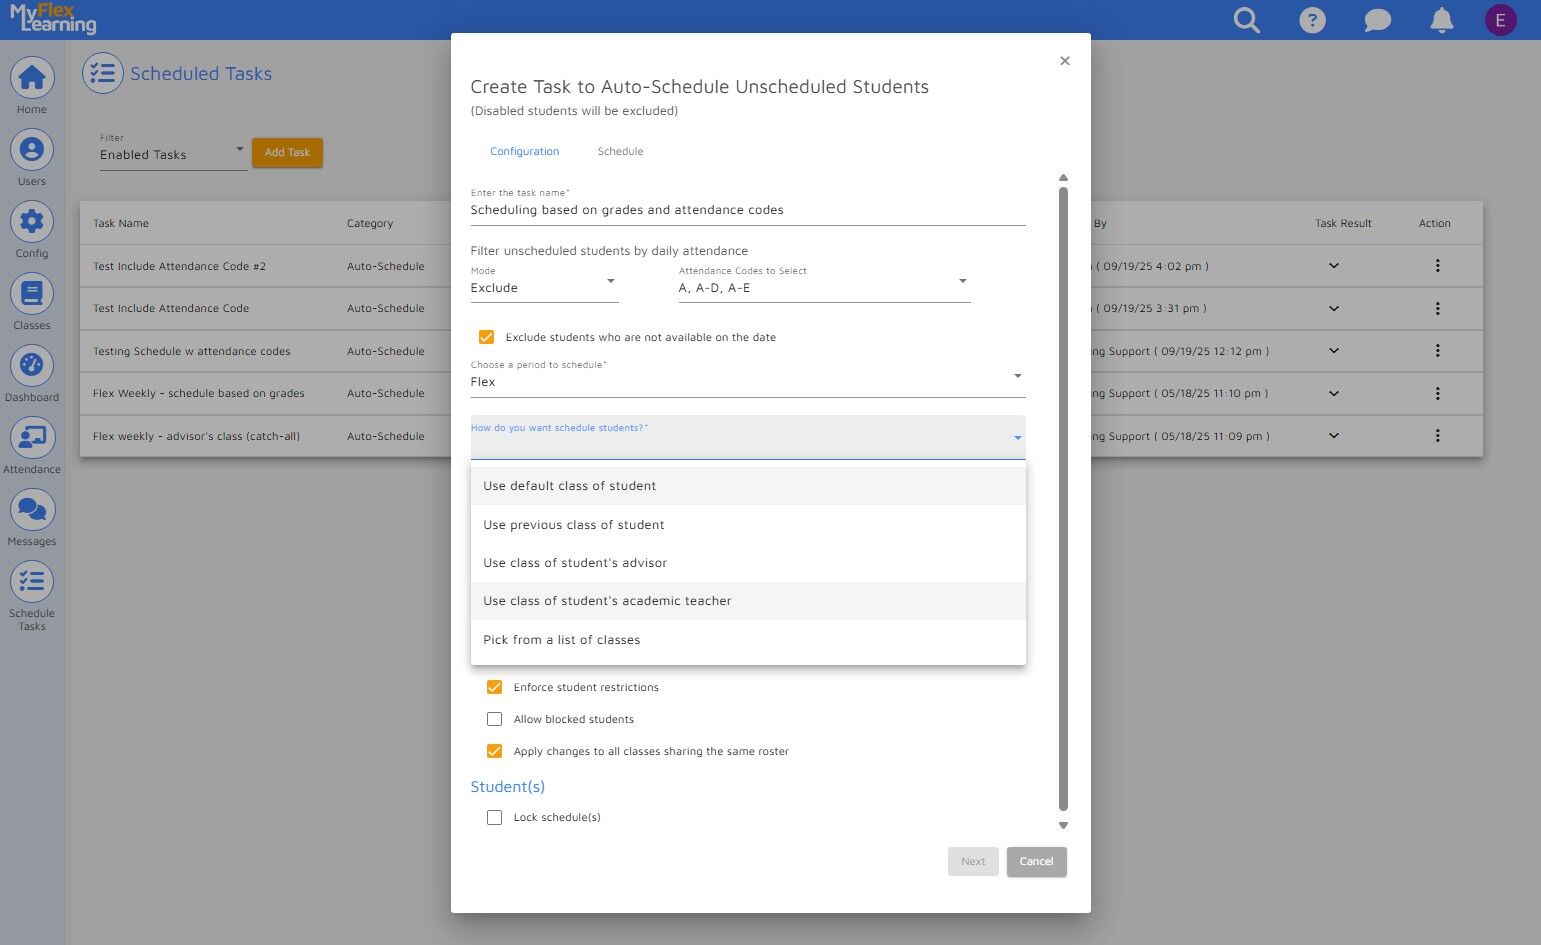This screenshot has height=945, width=1541.
Task: Click the search magnifier icon
Action: (x=1246, y=20)
